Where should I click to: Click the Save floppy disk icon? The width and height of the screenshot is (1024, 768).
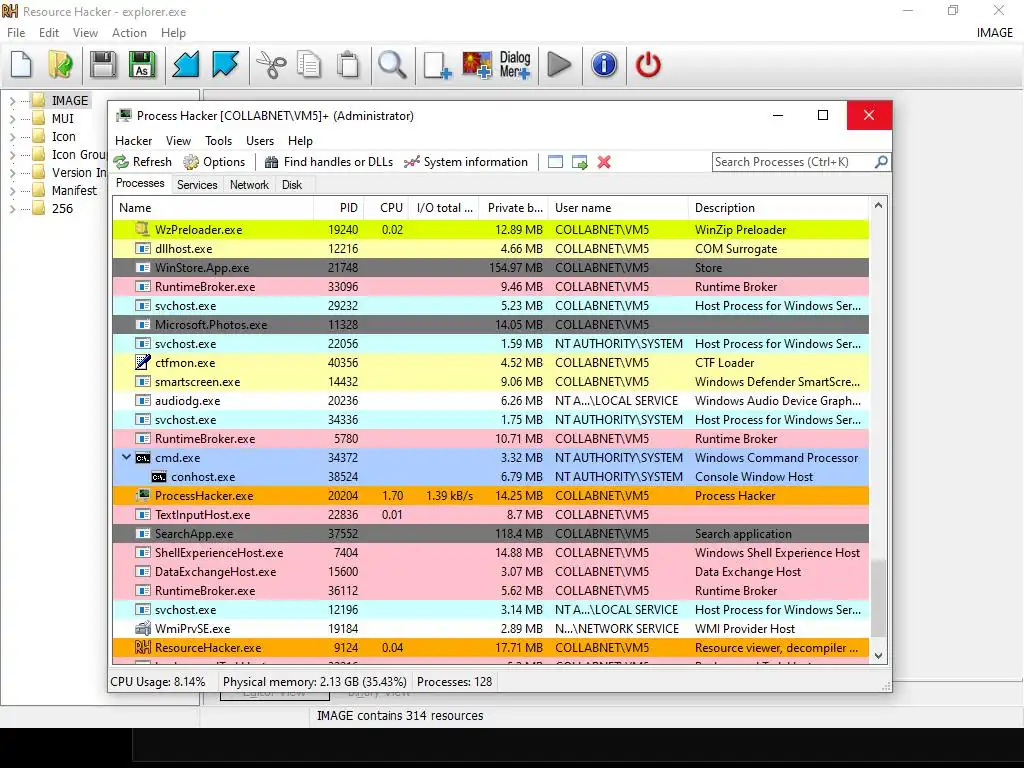click(103, 65)
